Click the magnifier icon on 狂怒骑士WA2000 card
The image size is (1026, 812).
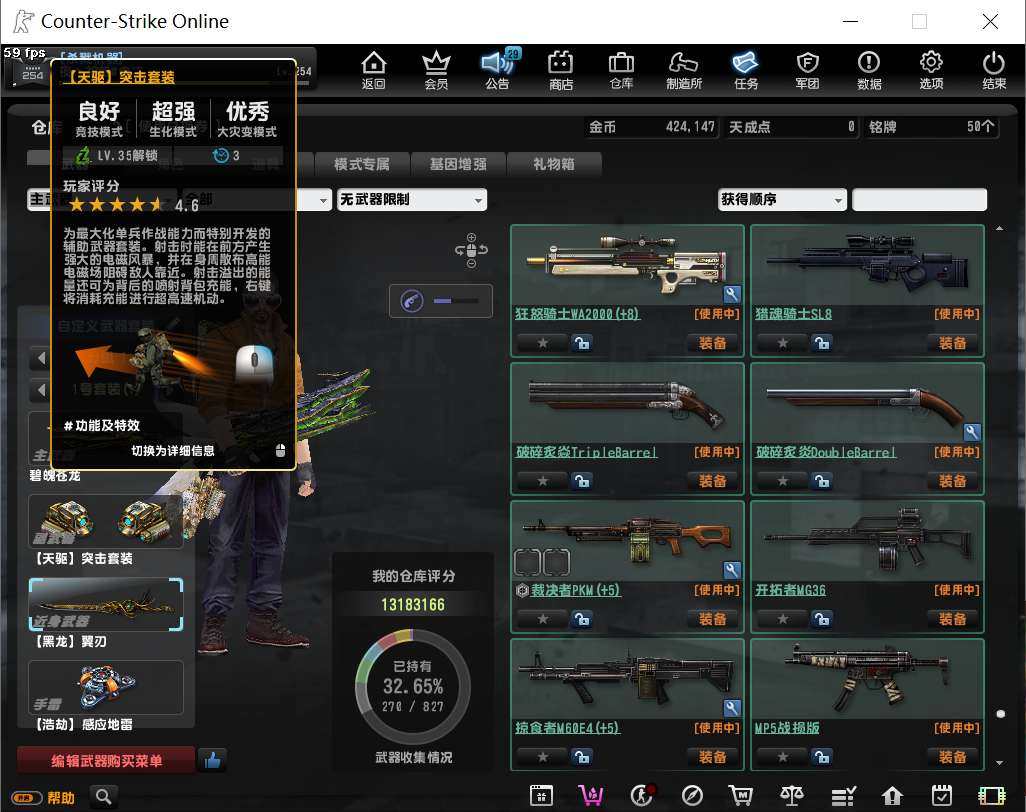pos(732,294)
